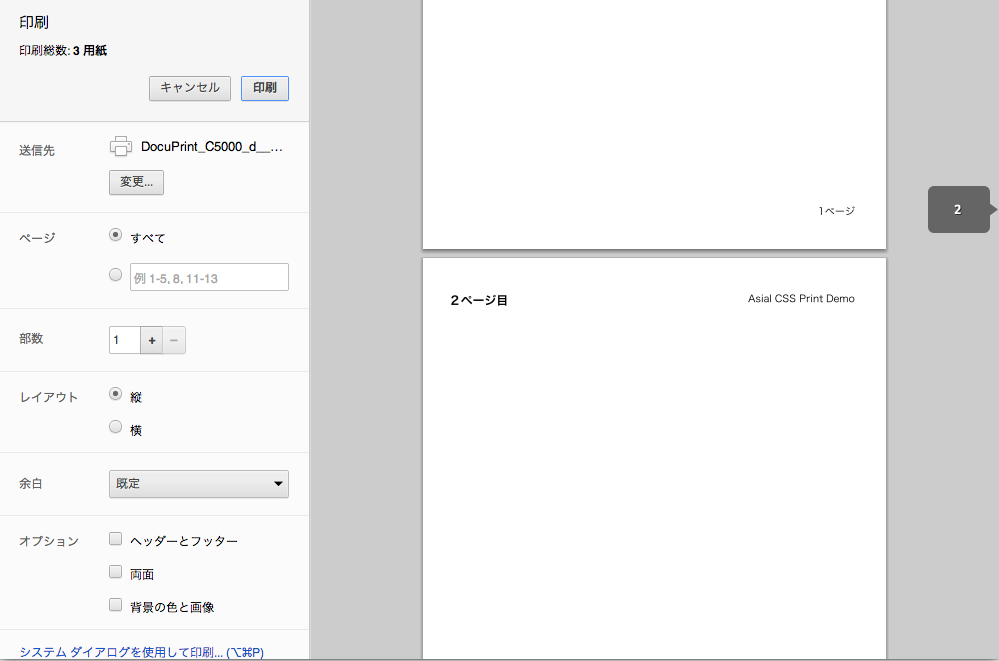Click the page 1 preview sheet
The image size is (999, 661).
point(654,120)
